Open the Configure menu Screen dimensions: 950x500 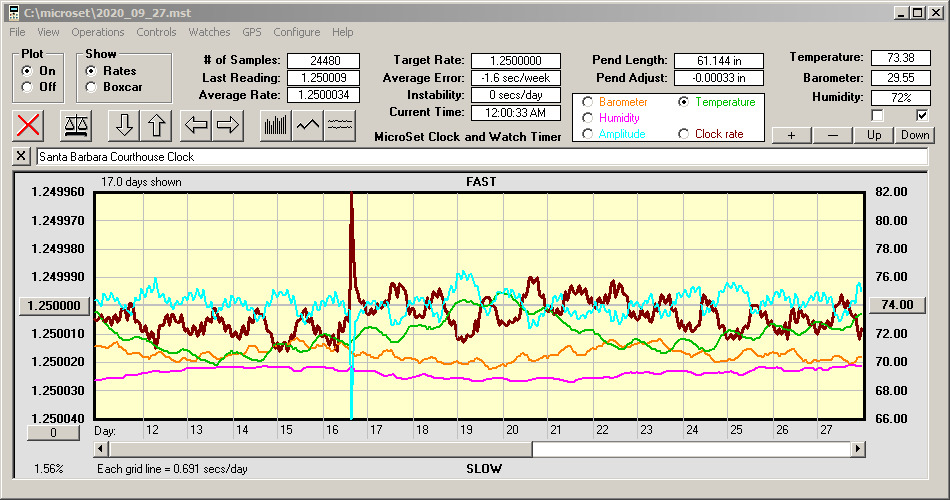[297, 32]
